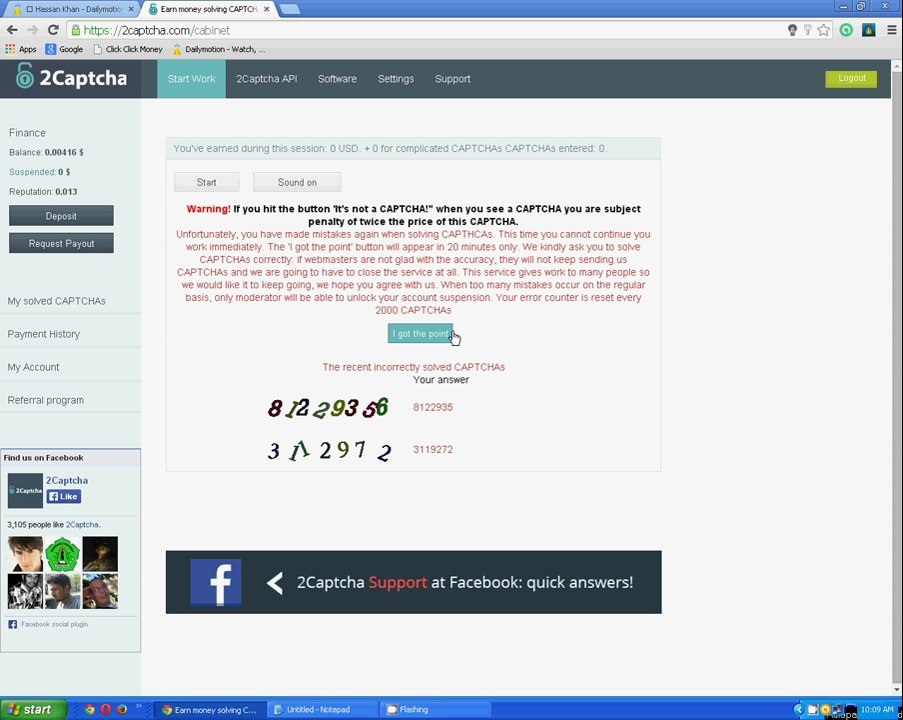Click the browser Back arrow

(x=12, y=30)
